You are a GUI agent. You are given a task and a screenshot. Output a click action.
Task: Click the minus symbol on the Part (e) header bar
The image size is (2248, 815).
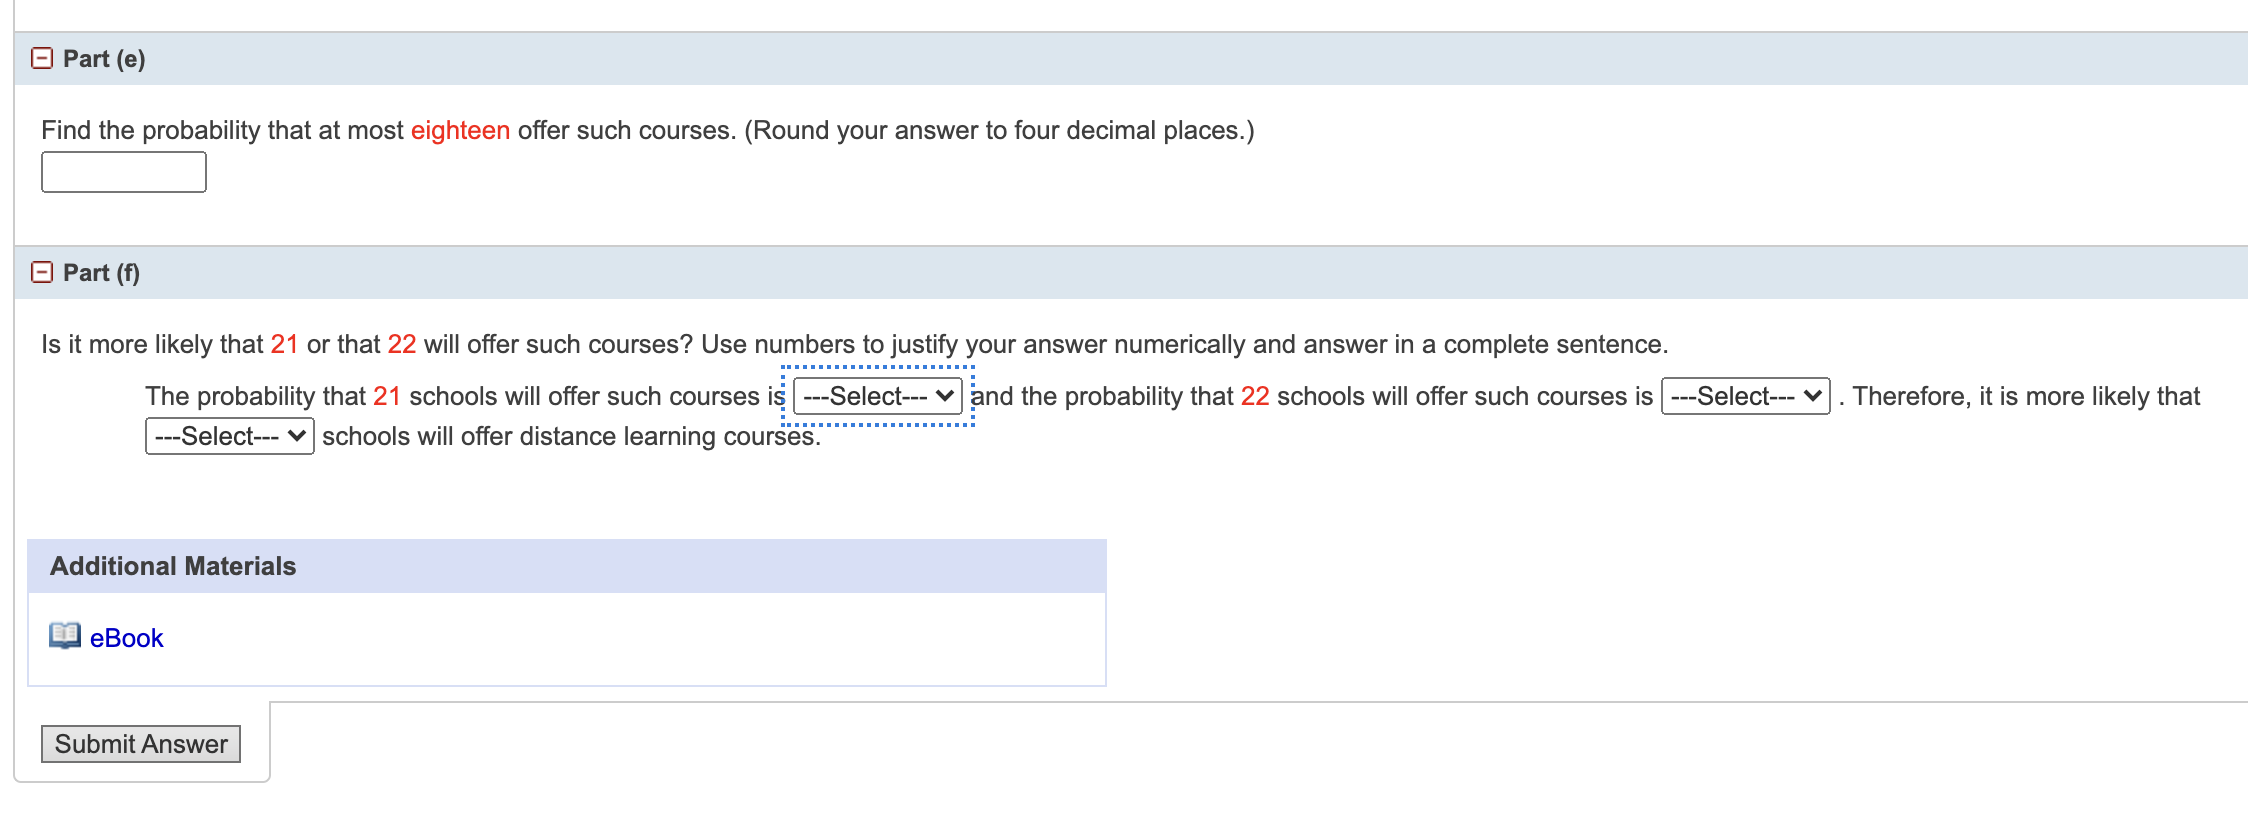pos(41,58)
